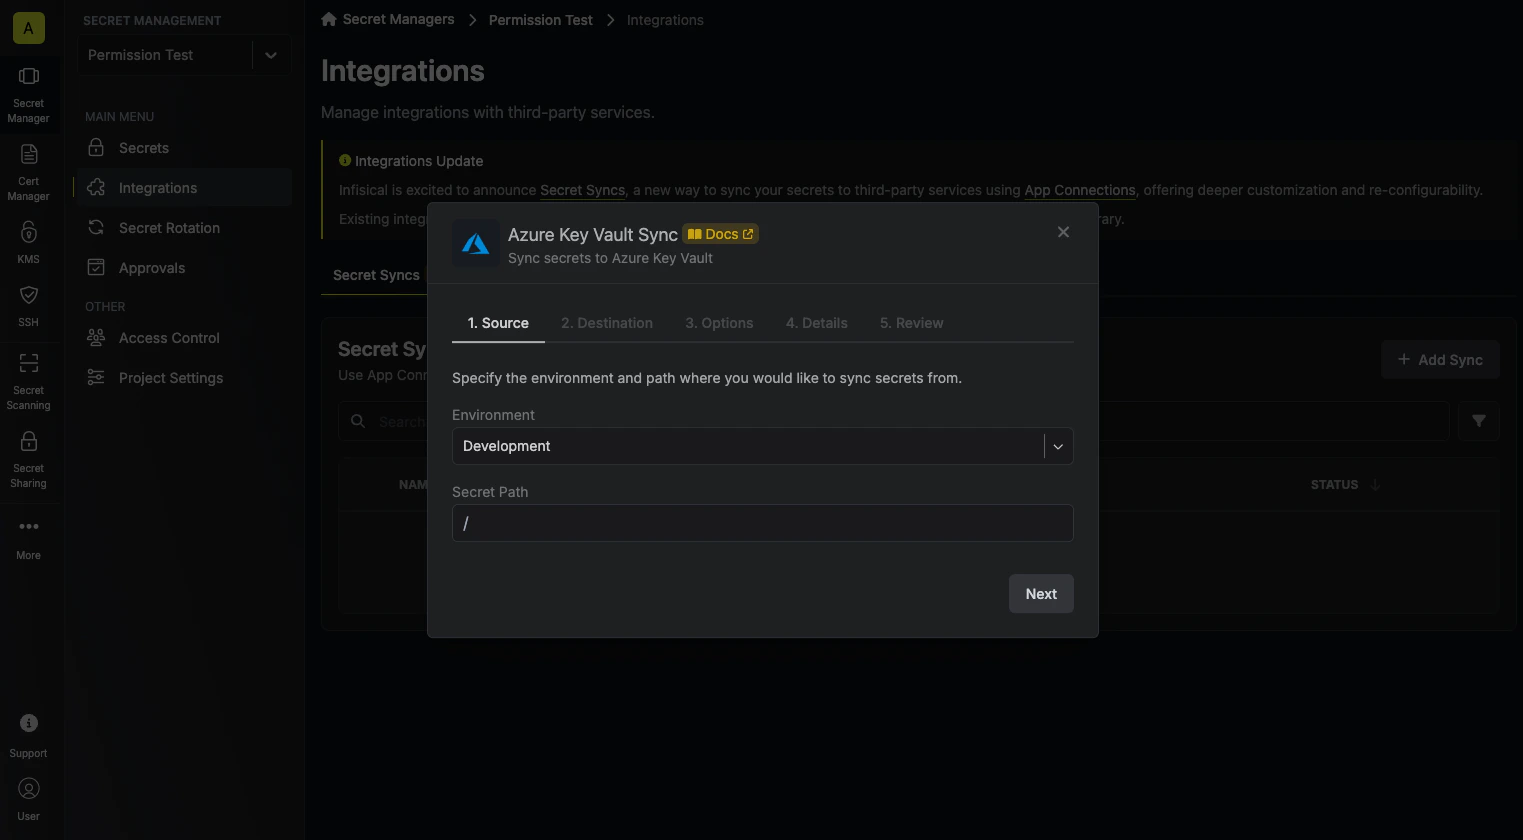This screenshot has height=840, width=1523.
Task: Open the Secret Scanning sidebar icon
Action: click(28, 363)
